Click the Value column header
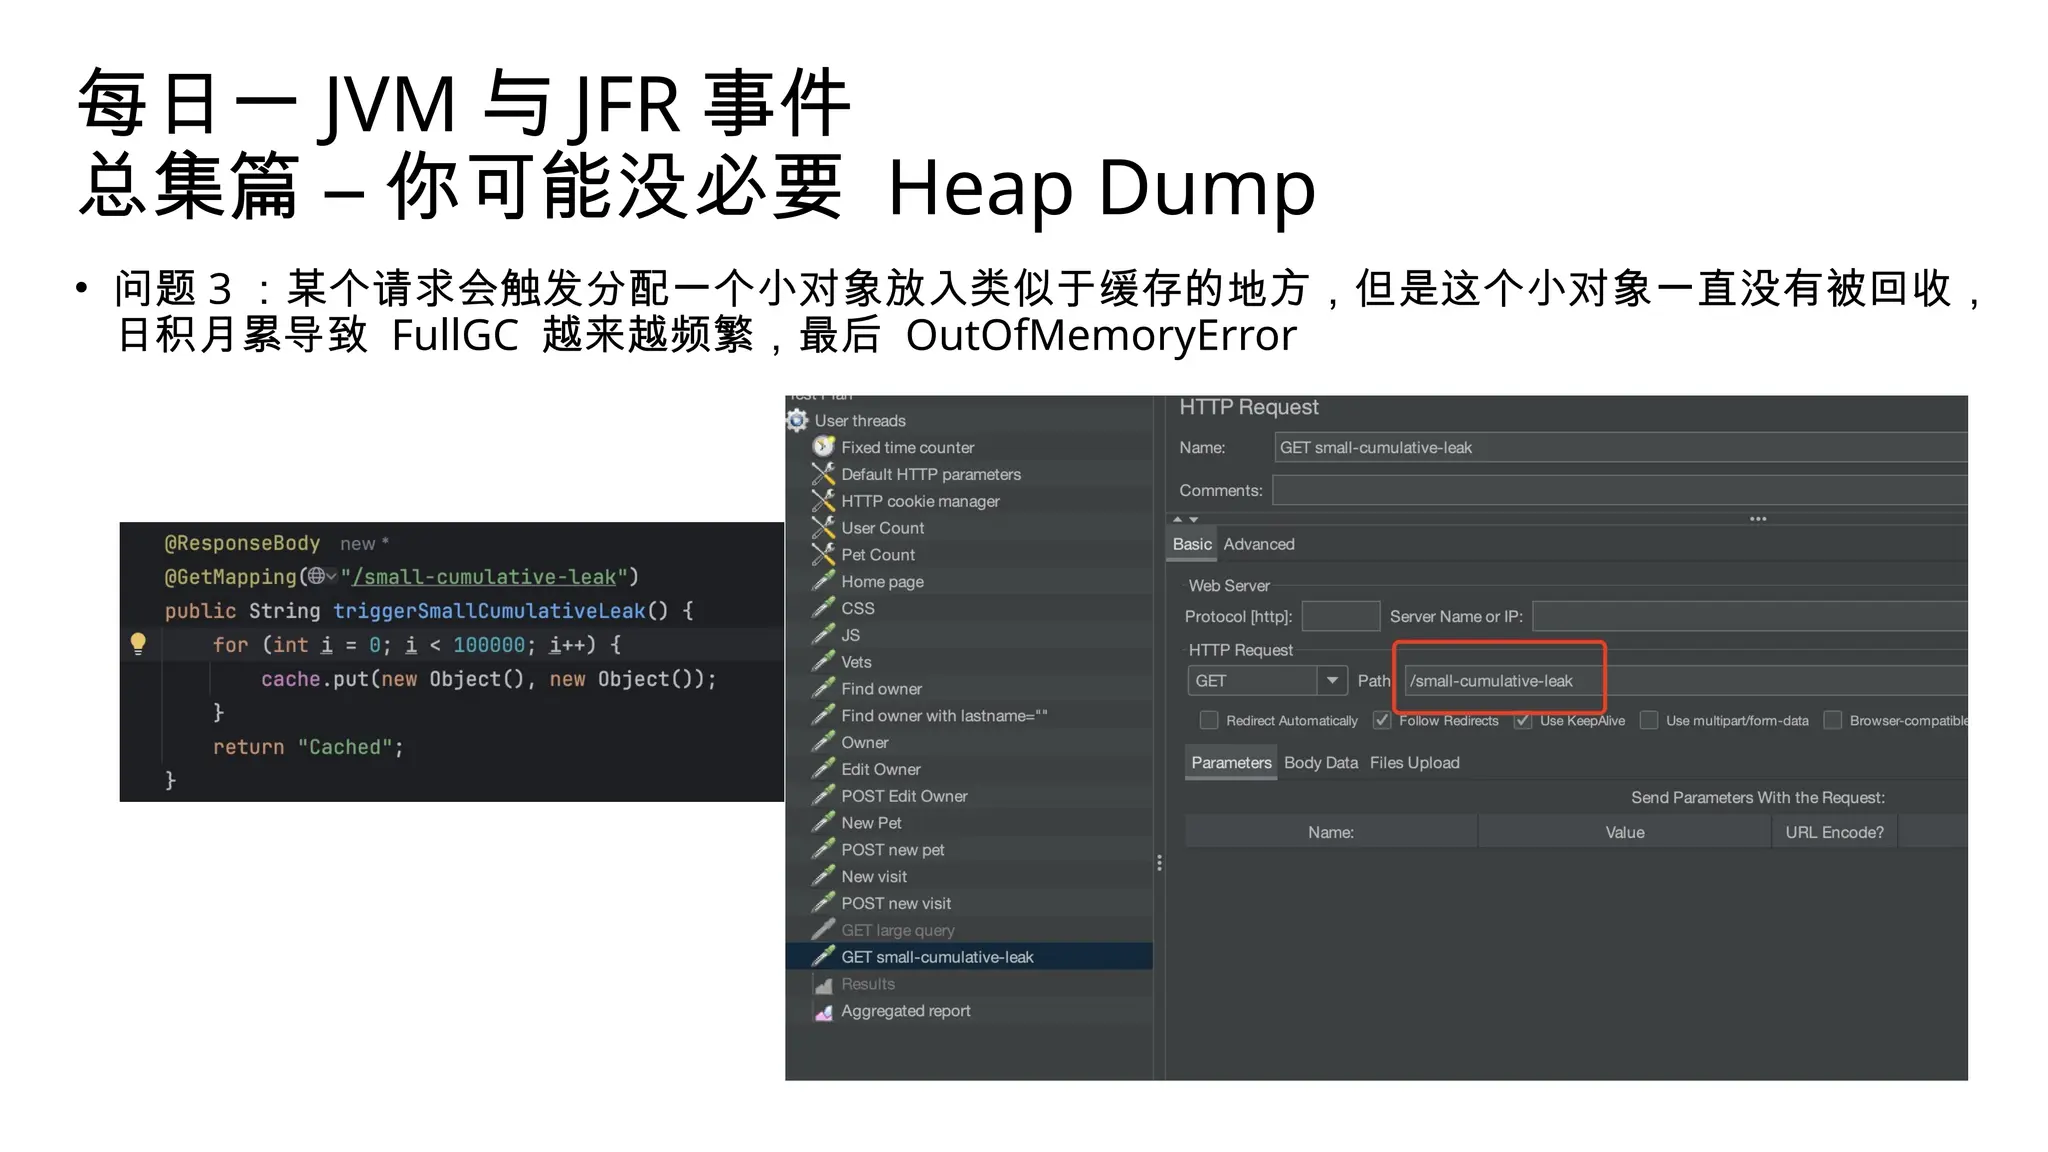2048x1152 pixels. tap(1625, 832)
